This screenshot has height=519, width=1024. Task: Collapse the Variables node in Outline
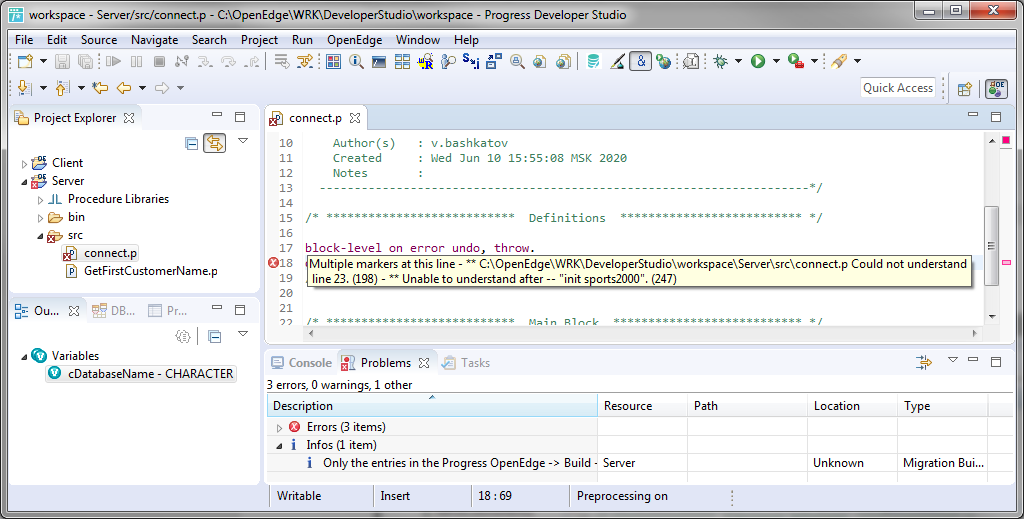point(25,356)
